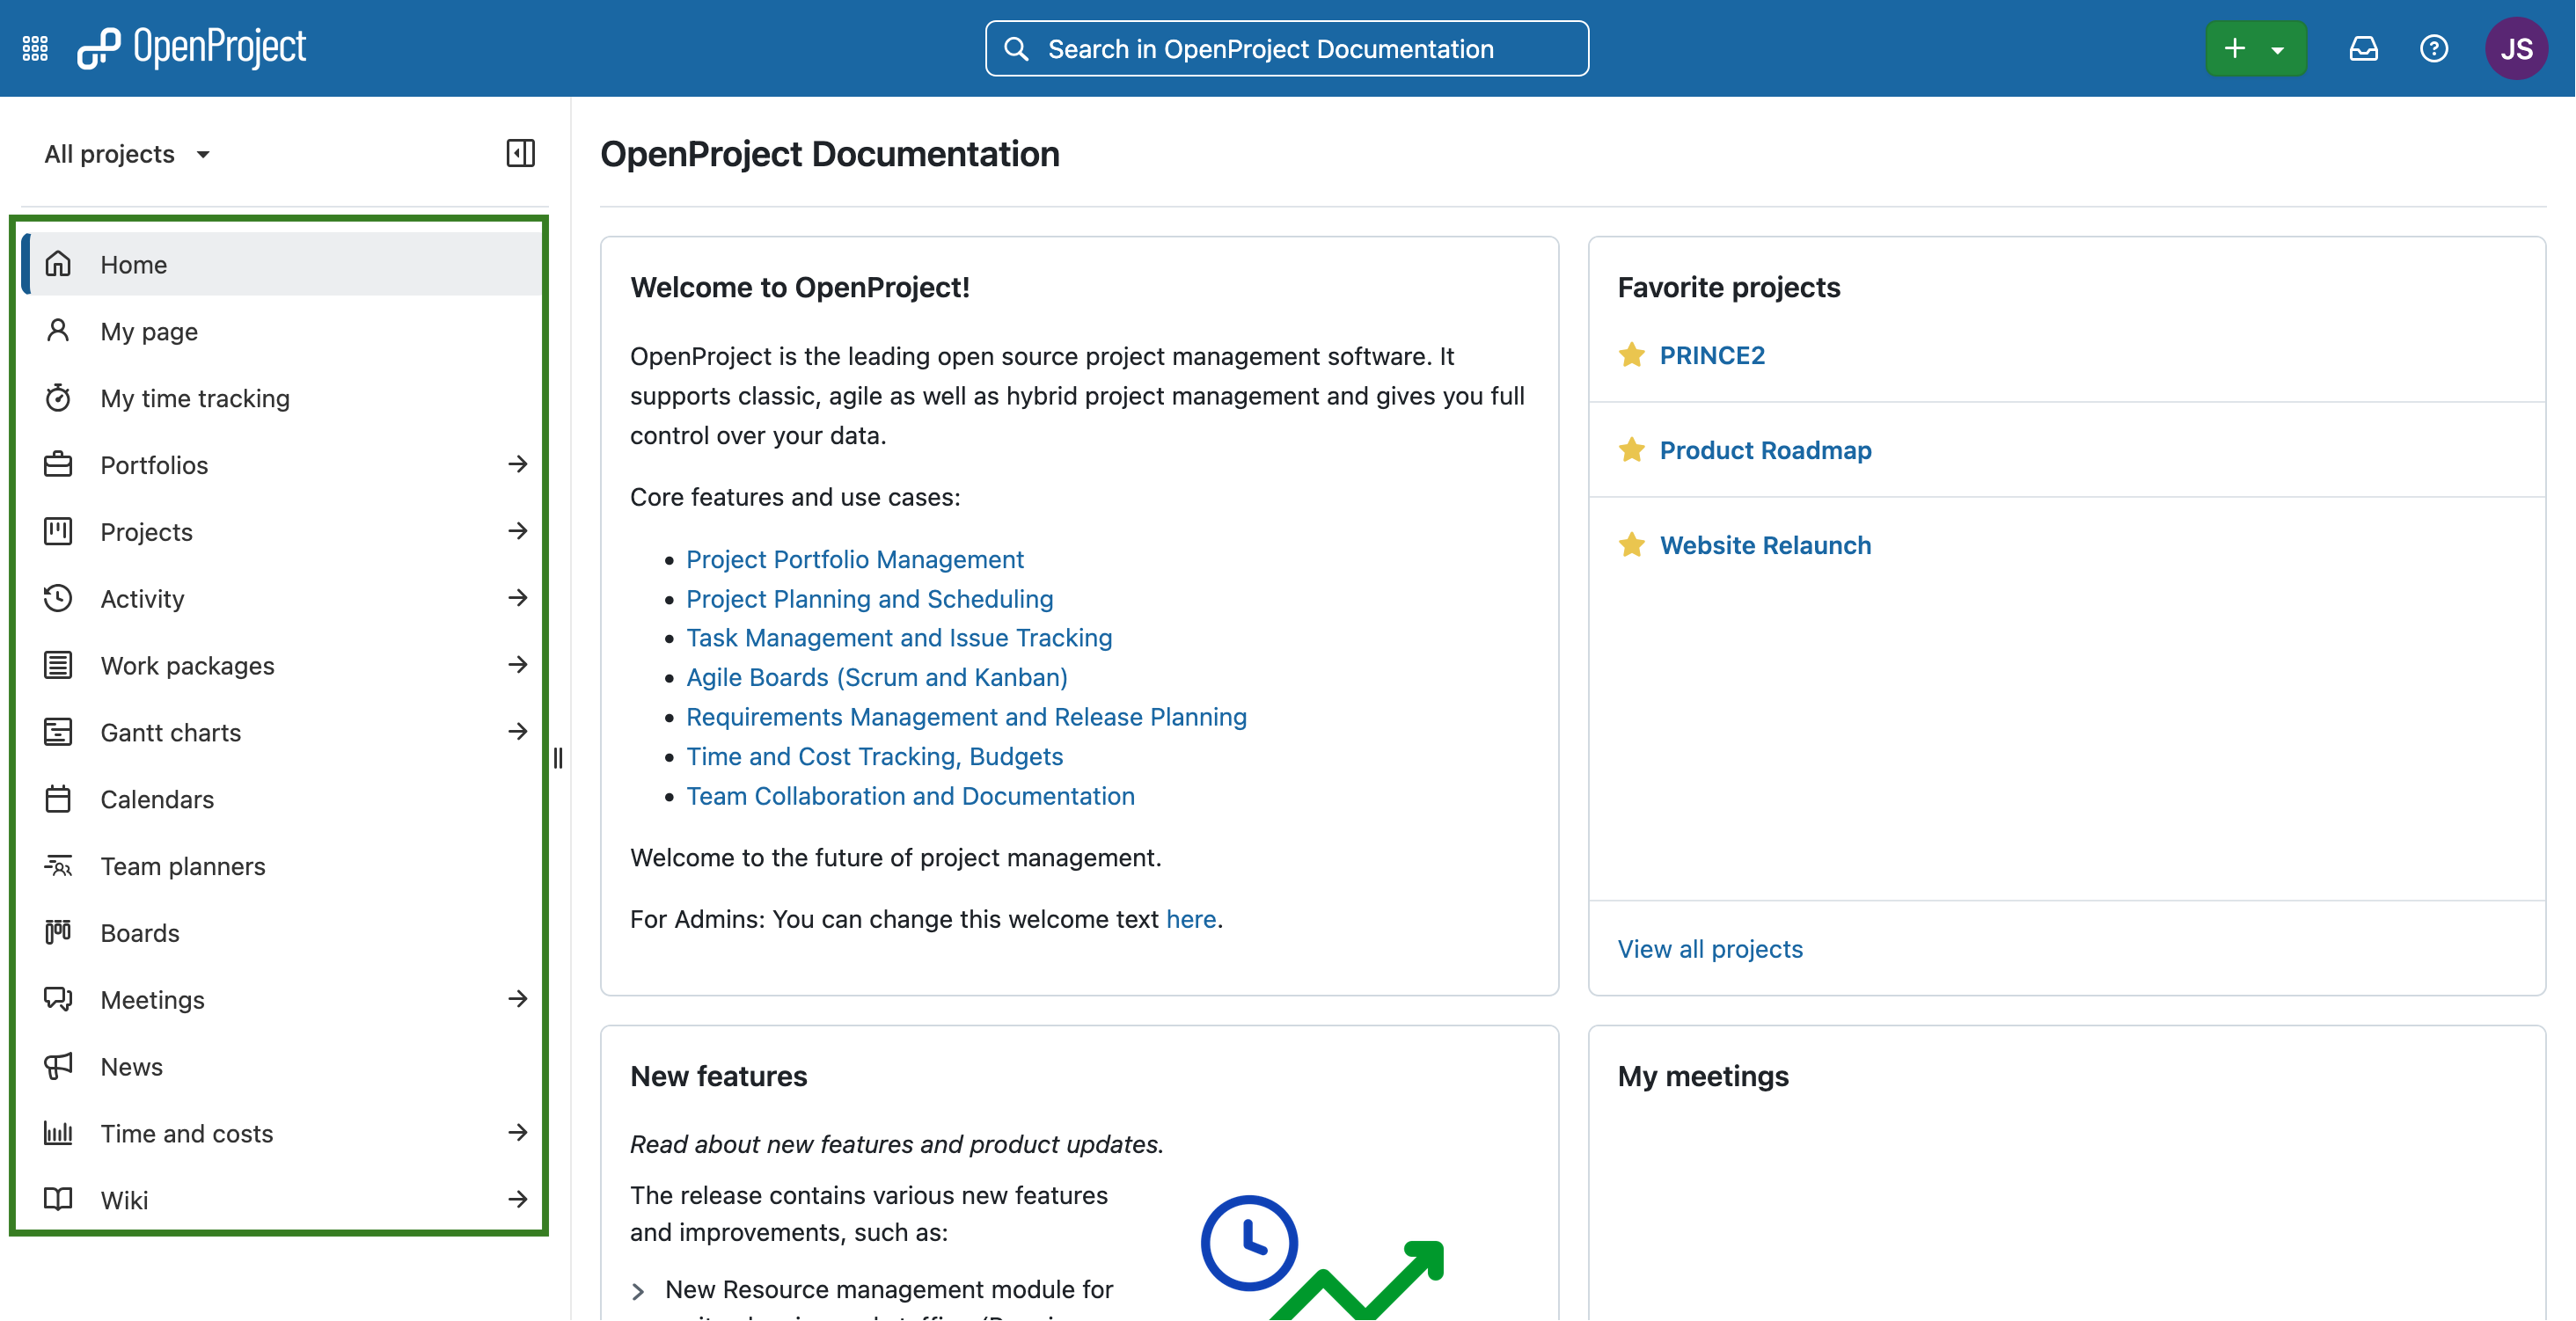Click the My time tracking stopwatch icon

pyautogui.click(x=58, y=398)
